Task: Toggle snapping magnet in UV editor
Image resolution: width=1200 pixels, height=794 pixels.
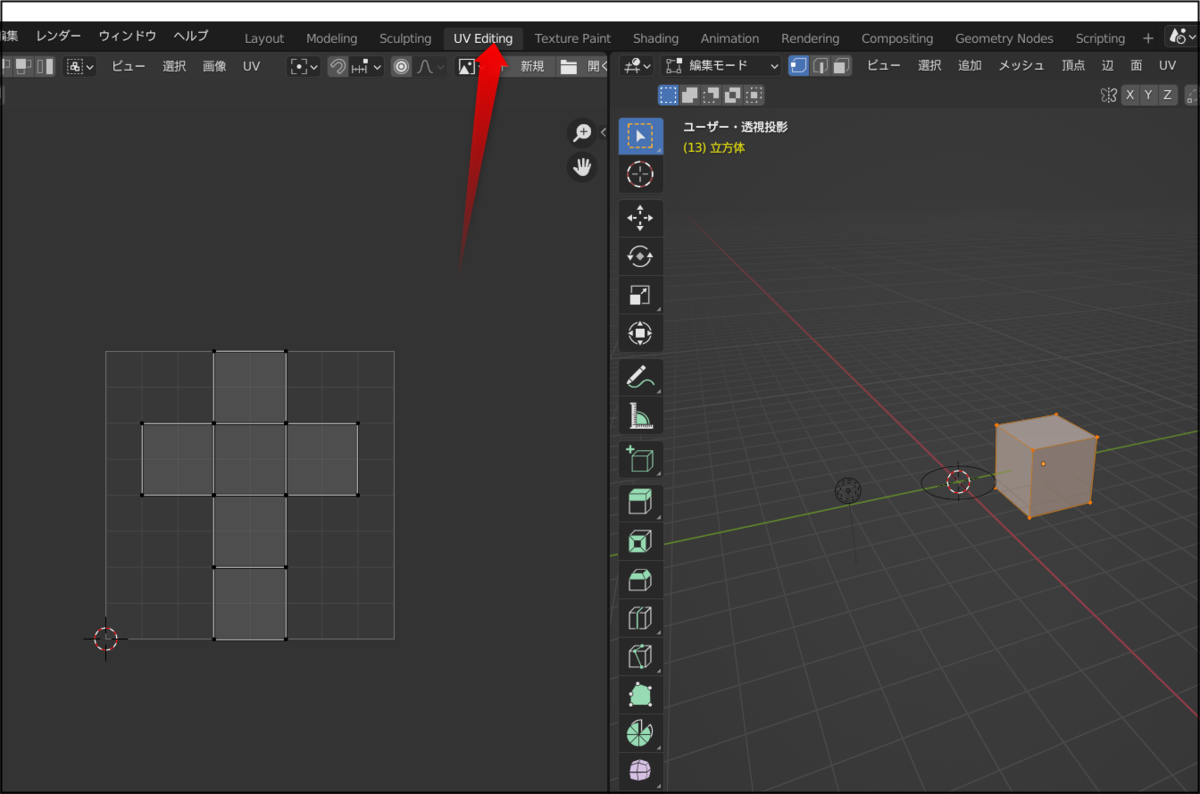Action: pyautogui.click(x=338, y=67)
